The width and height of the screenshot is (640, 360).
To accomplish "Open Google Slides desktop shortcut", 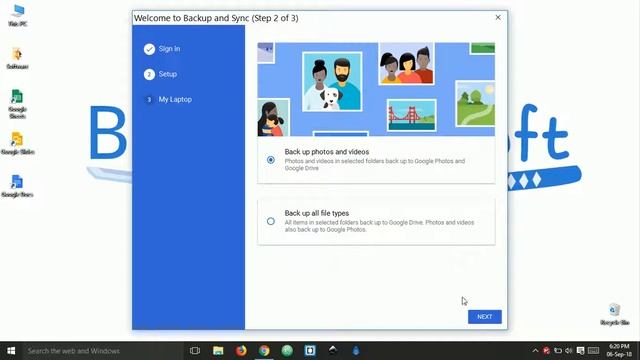I will click(18, 143).
